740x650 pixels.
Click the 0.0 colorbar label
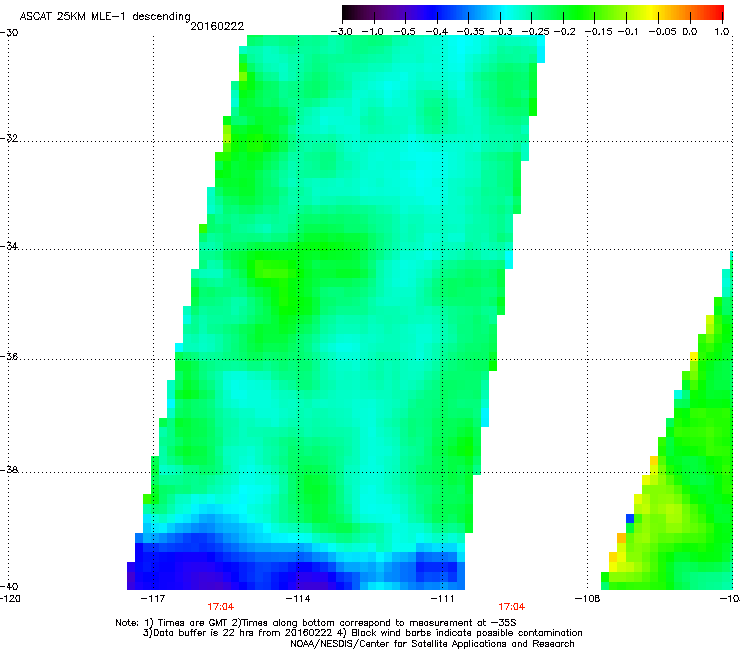click(690, 32)
